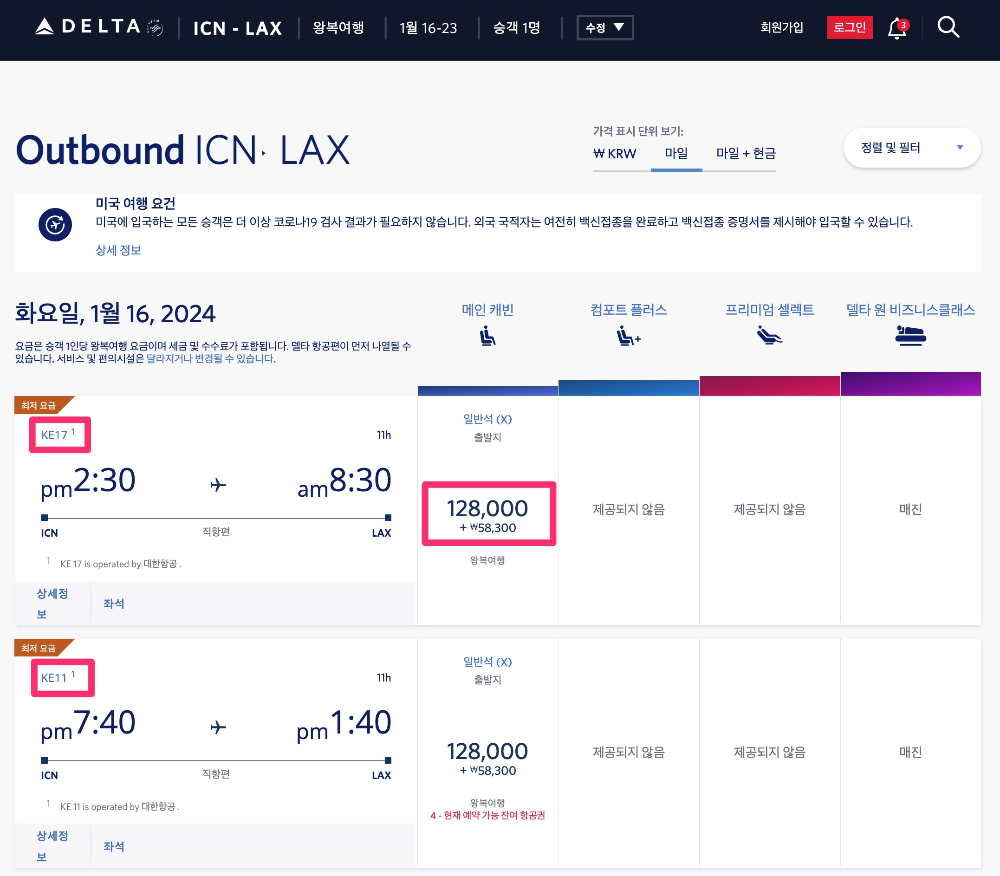The height and width of the screenshot is (876, 1000).
Task: Click the 매진 cell in KE17 row
Action: coord(910,509)
